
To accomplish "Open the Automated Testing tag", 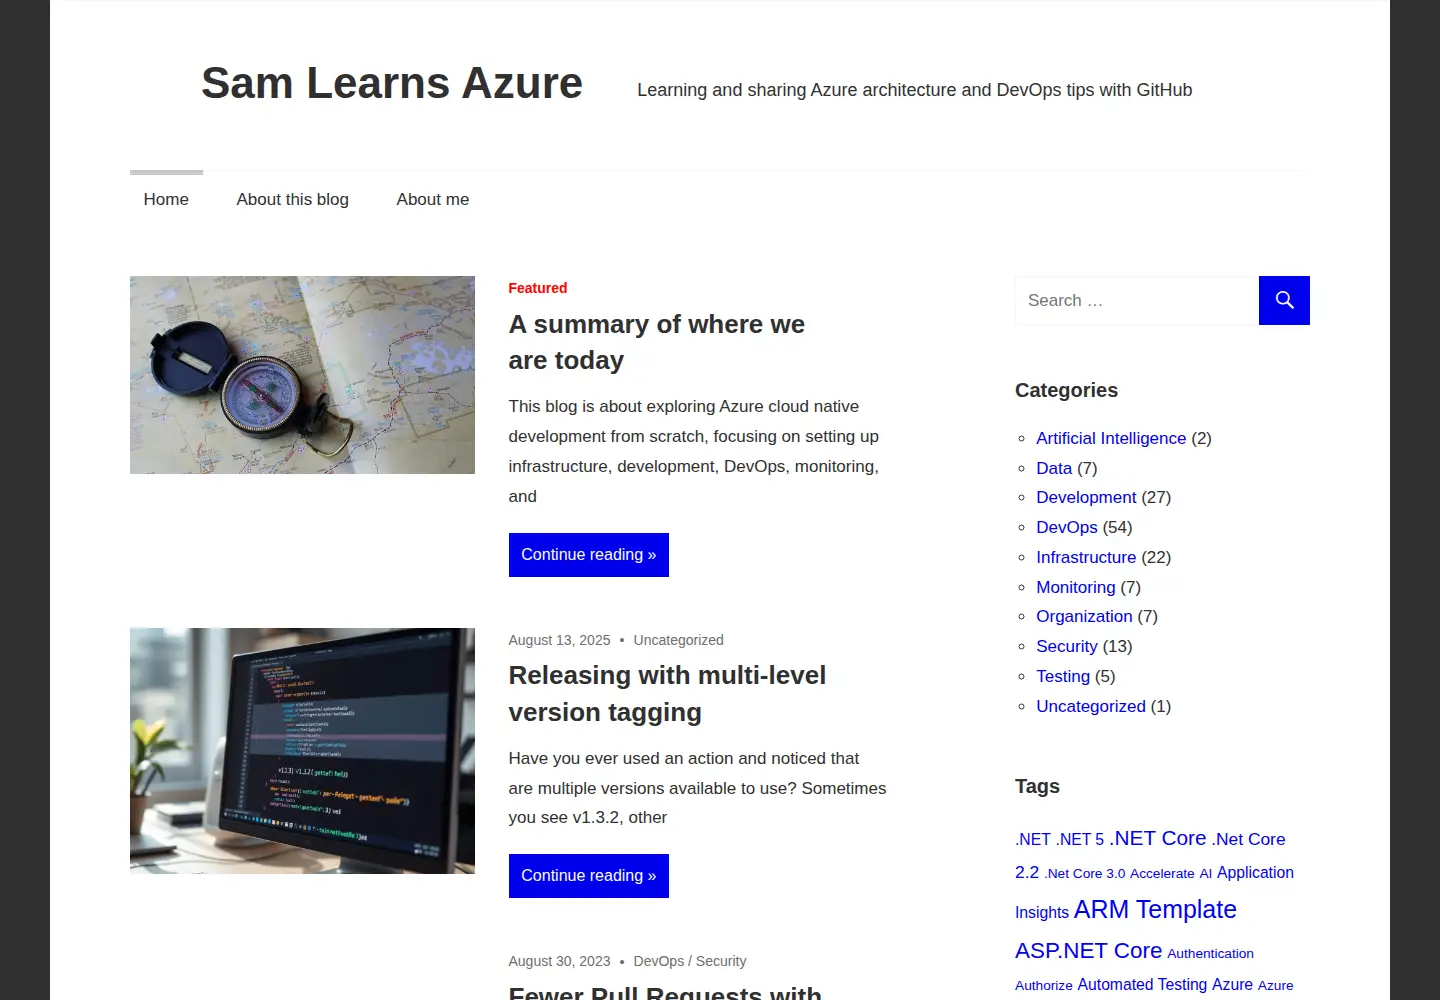I will pyautogui.click(x=1142, y=985).
